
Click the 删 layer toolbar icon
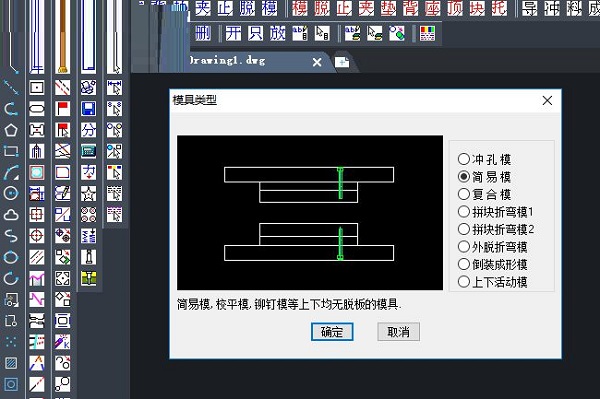(203, 33)
